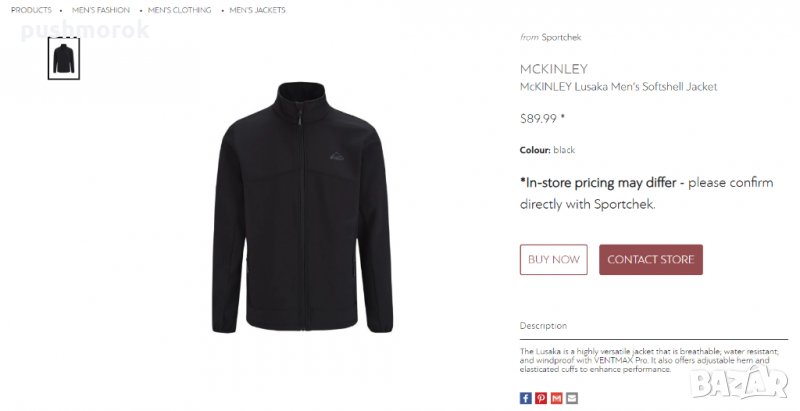800x411 pixels.
Task: Select the black colour label
Action: click(x=564, y=150)
